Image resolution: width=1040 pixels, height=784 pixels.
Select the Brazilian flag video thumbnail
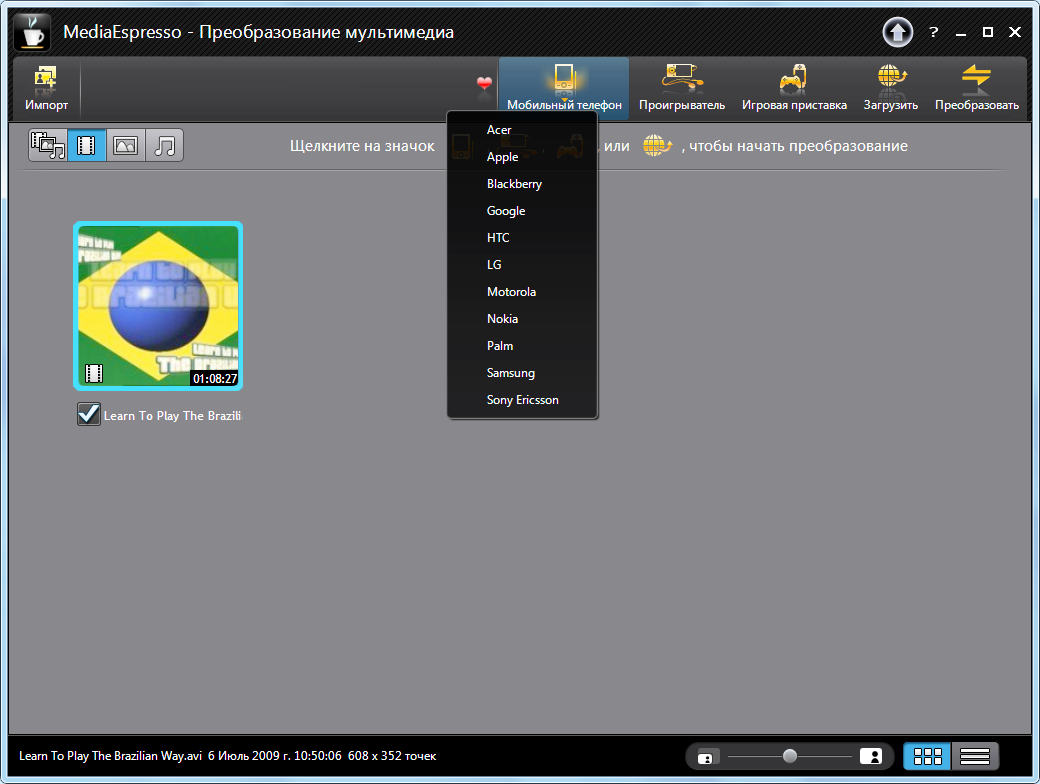158,306
